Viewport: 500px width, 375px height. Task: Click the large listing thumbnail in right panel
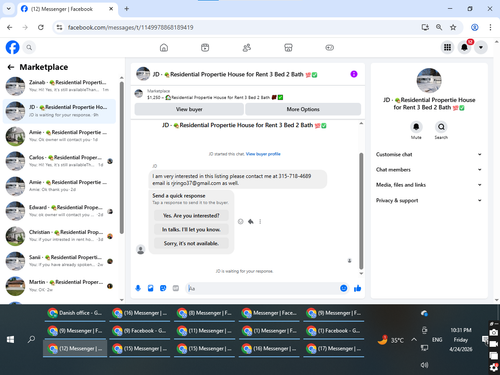(429, 80)
